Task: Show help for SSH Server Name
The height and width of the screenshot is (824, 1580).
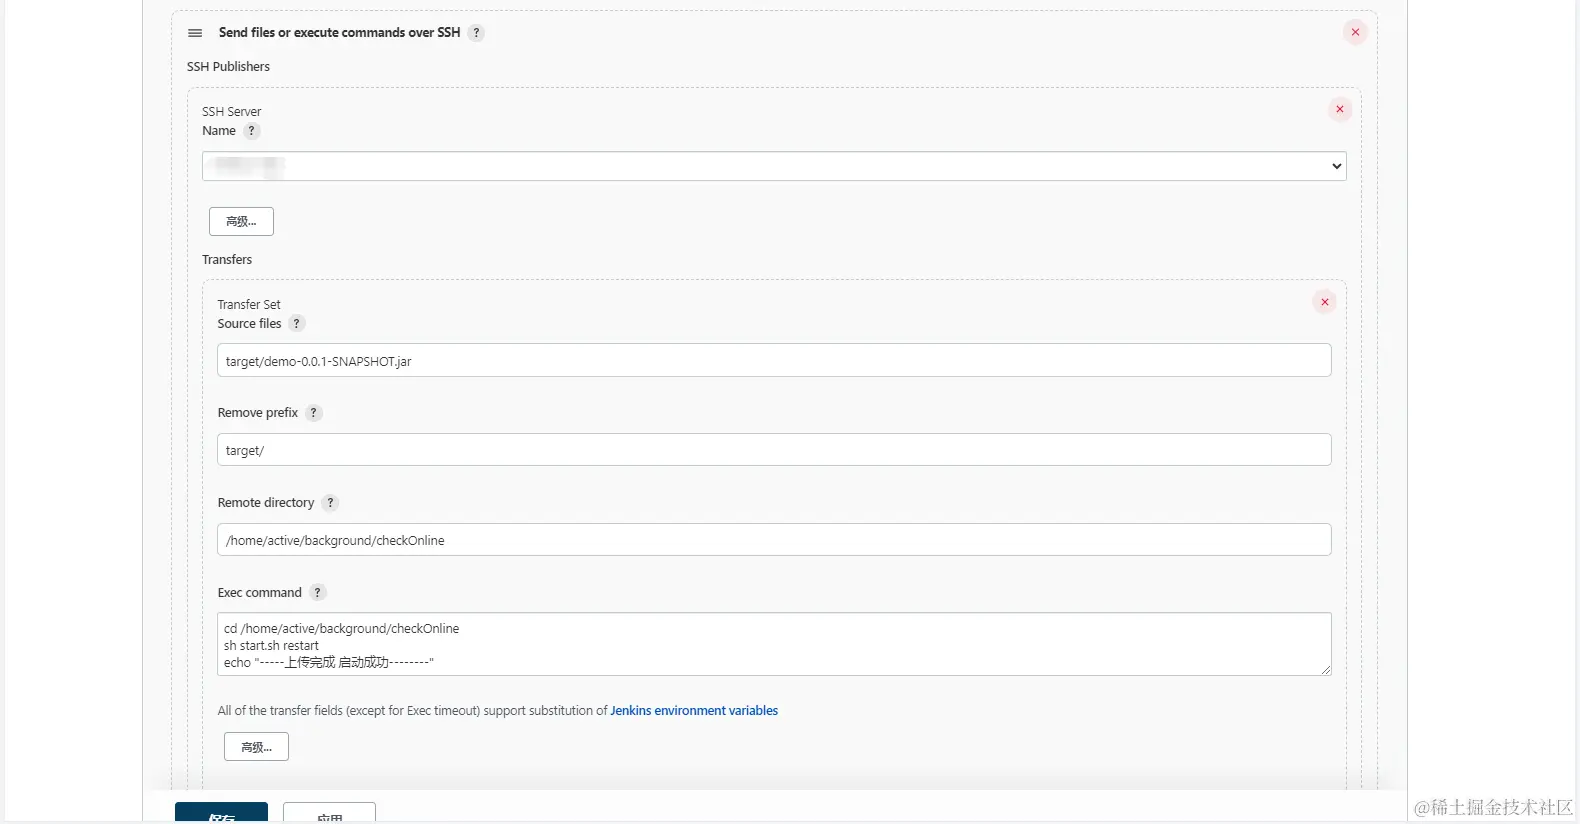Action: point(252,131)
